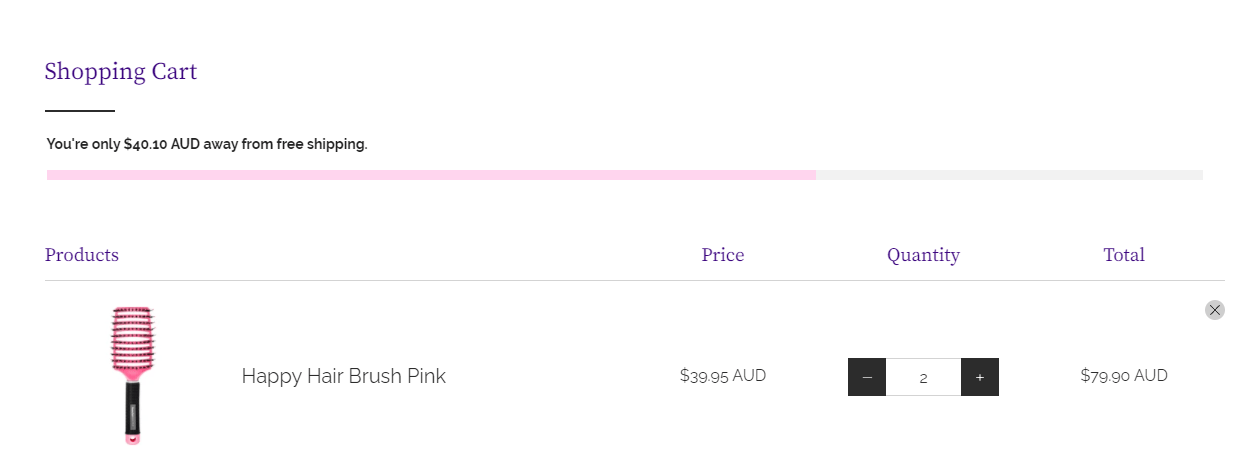Click the Price column header

click(x=722, y=255)
